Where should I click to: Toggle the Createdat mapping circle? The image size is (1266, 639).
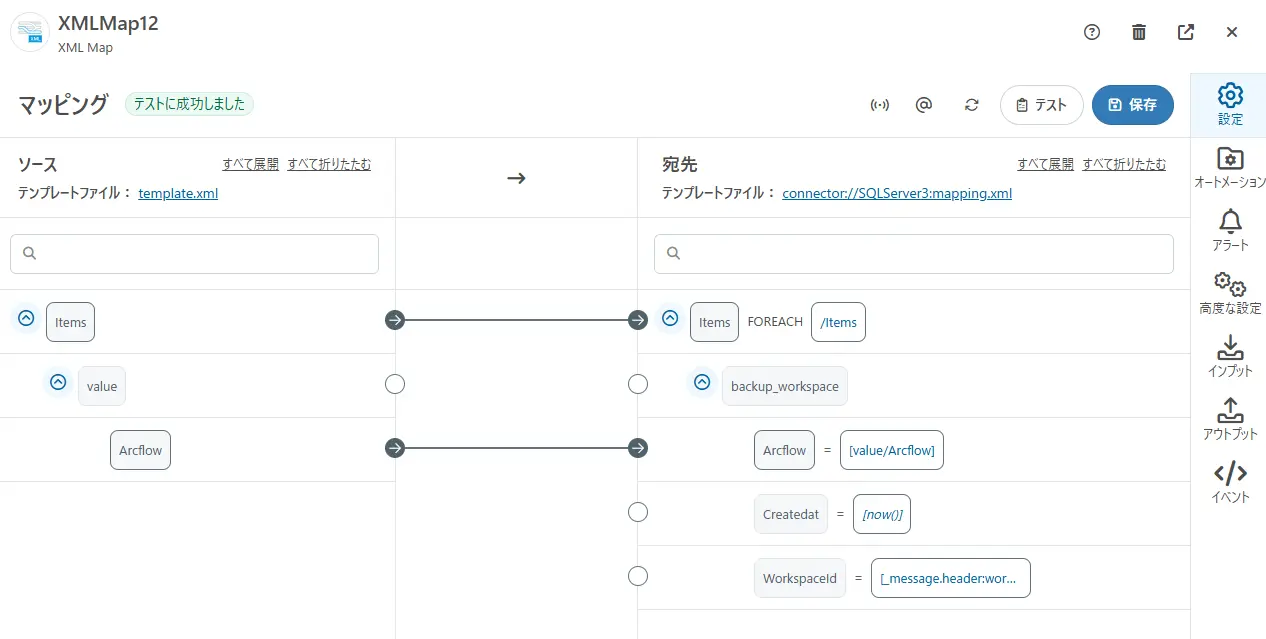(x=638, y=512)
